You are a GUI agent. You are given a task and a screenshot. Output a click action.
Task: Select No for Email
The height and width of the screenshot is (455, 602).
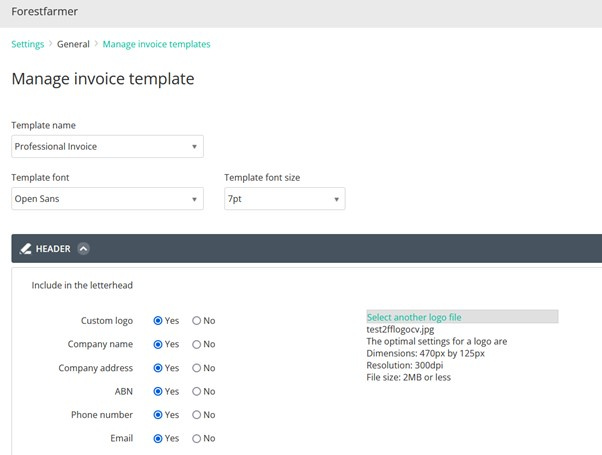pyautogui.click(x=197, y=438)
